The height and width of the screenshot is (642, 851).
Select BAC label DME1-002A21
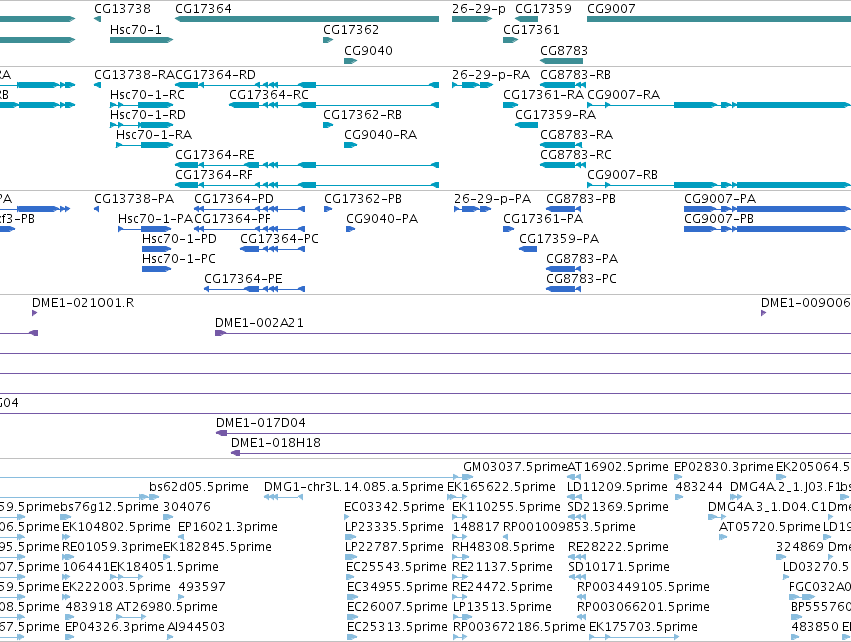pyautogui.click(x=259, y=322)
